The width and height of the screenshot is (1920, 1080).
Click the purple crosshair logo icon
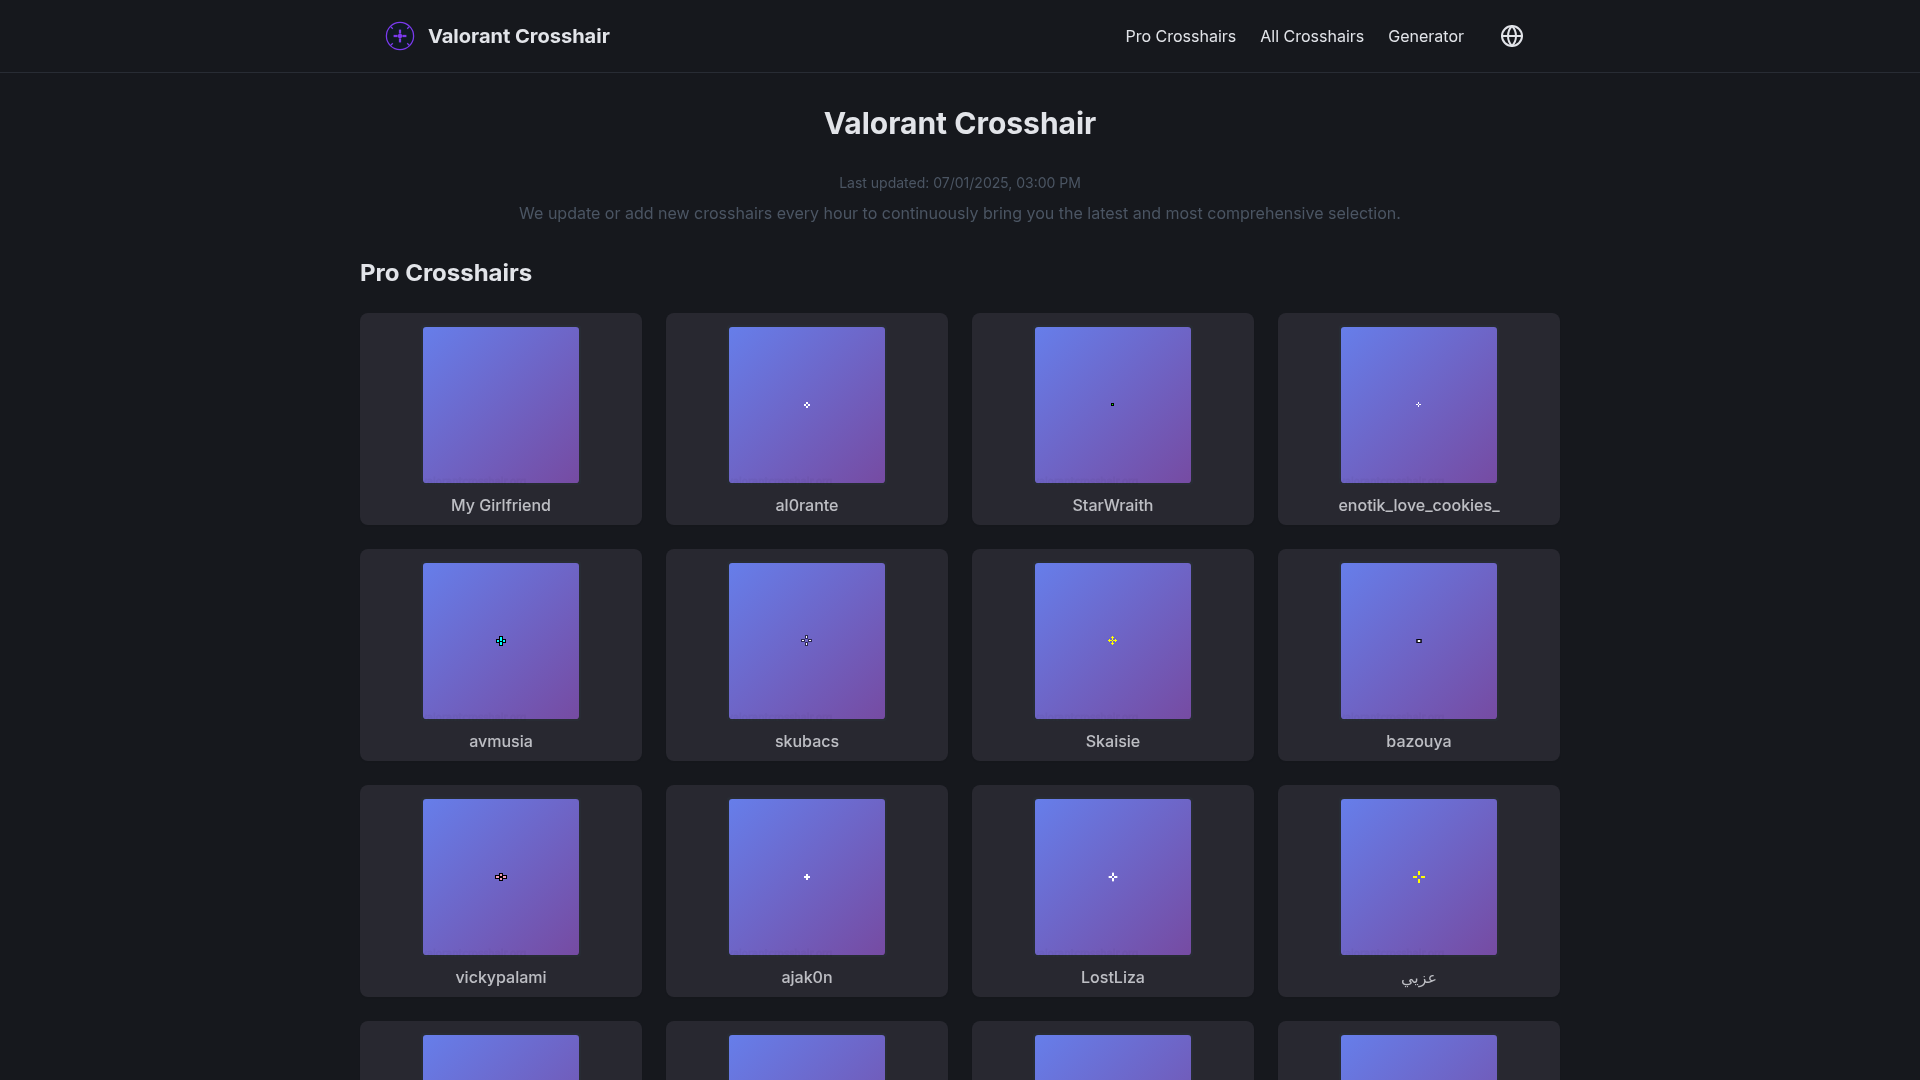400,36
